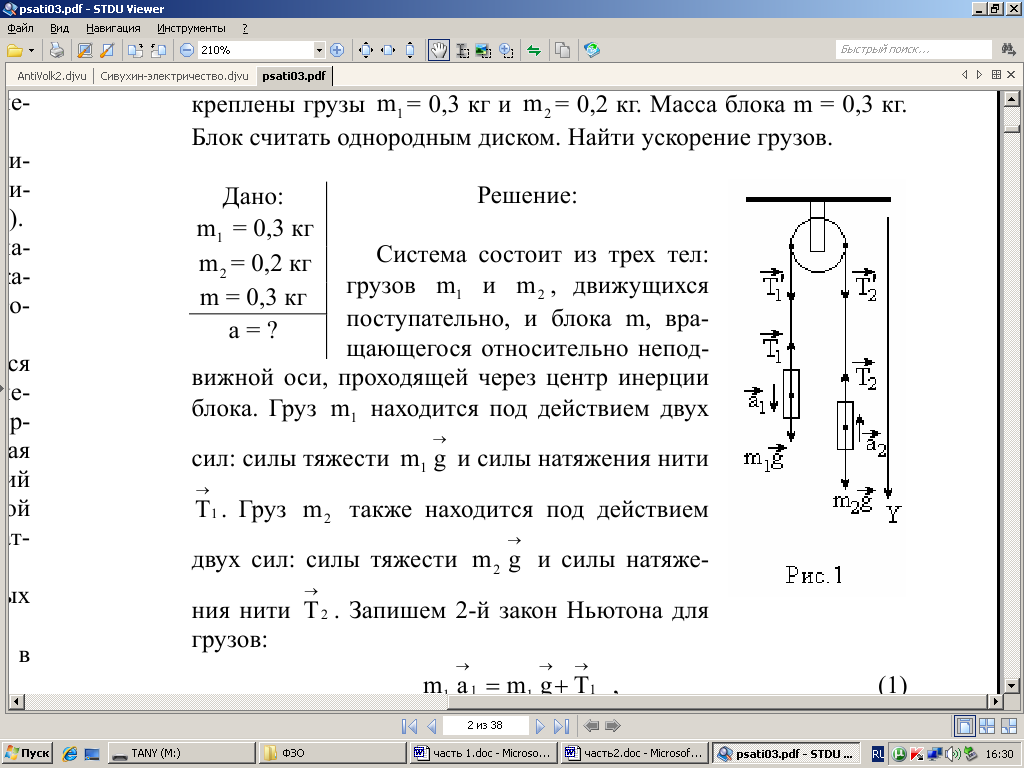Open the Kaspersky tray icon
The image size is (1024, 768).
(917, 754)
